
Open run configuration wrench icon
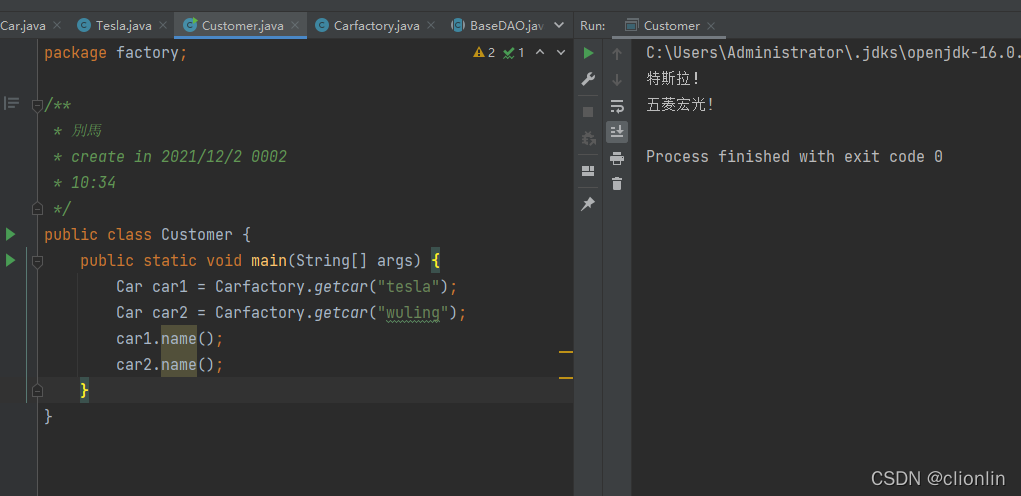(588, 79)
